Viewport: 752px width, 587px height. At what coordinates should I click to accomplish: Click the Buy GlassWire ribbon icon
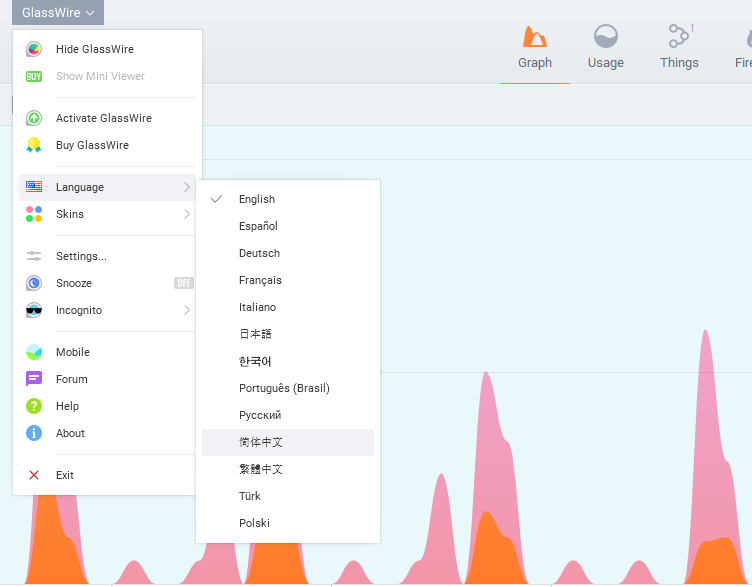click(x=34, y=145)
